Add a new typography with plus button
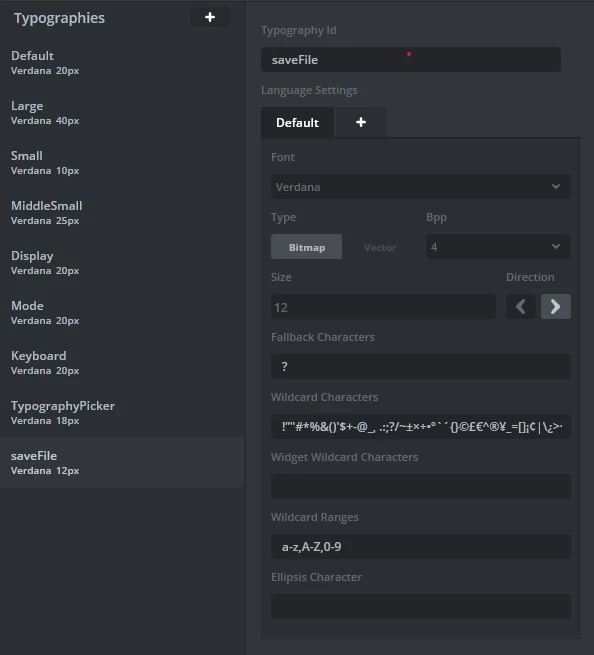The width and height of the screenshot is (594, 655). pos(210,17)
